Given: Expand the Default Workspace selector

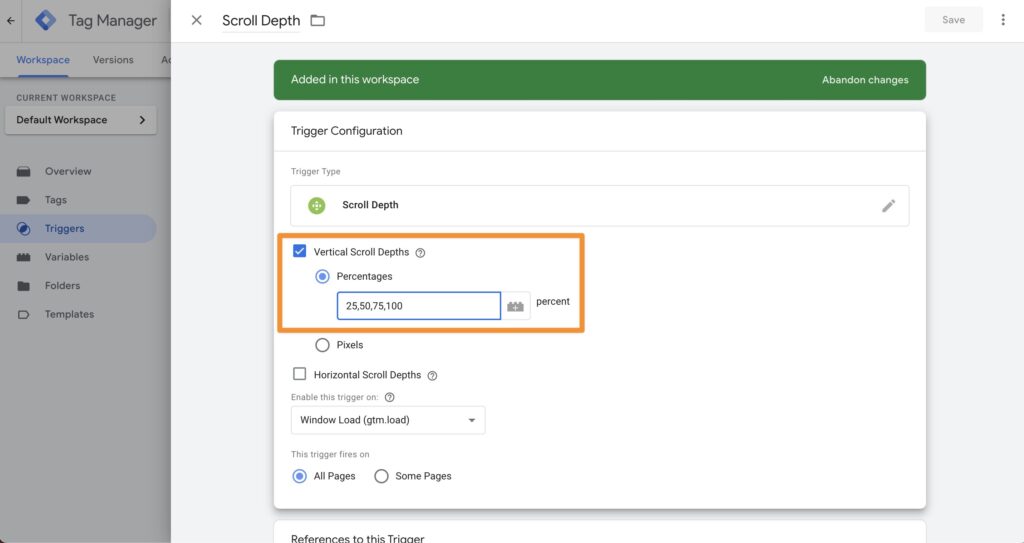Looking at the screenshot, I should coord(80,120).
